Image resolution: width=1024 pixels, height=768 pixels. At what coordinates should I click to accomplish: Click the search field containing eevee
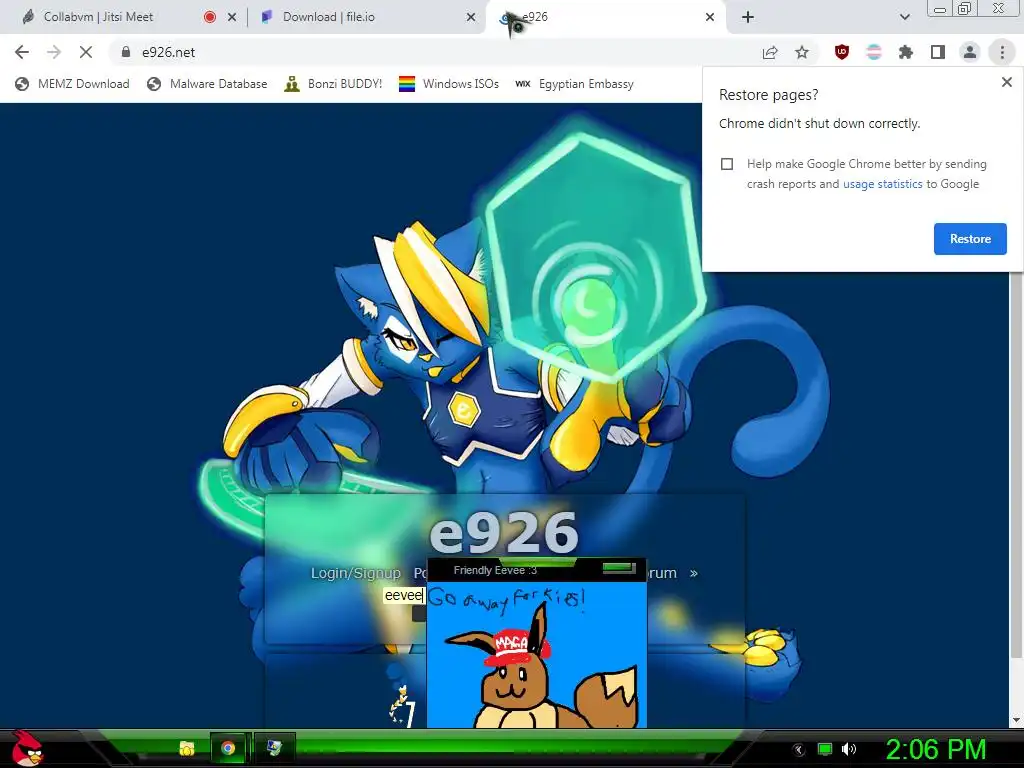pyautogui.click(x=404, y=595)
